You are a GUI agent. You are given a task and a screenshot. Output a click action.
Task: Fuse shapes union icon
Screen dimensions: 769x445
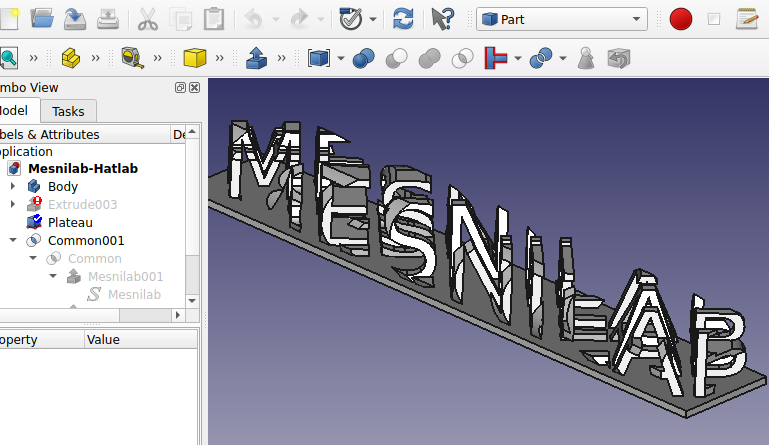pyautogui.click(x=429, y=58)
